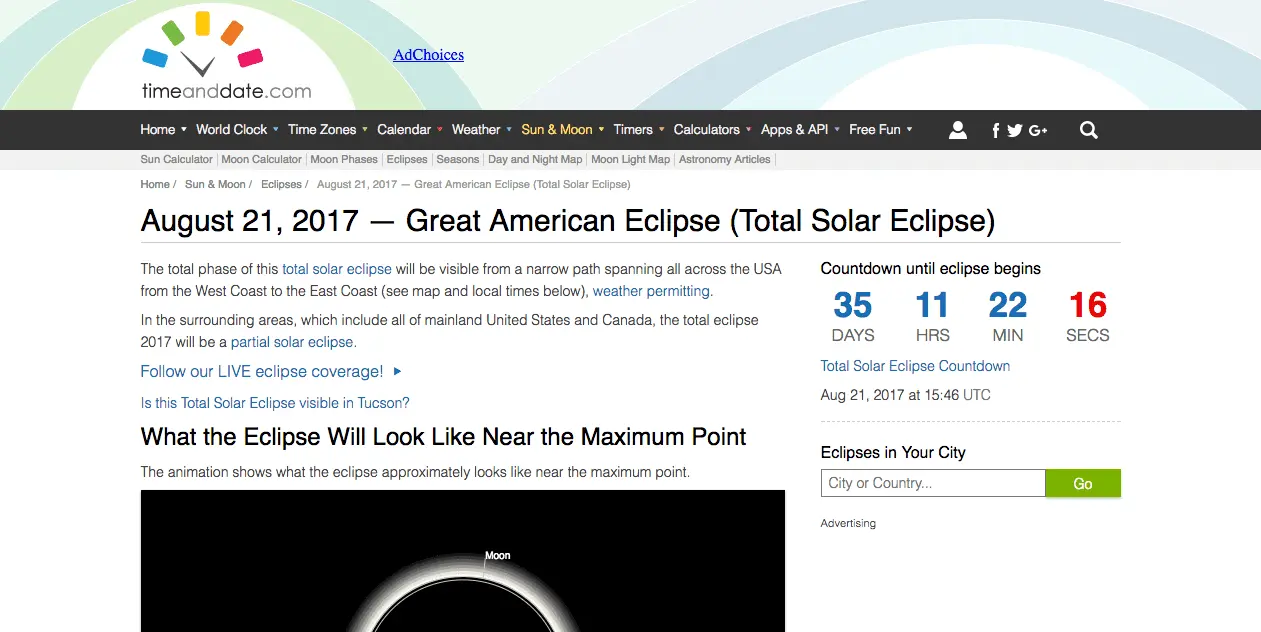Open the Weather menu

pos(475,130)
